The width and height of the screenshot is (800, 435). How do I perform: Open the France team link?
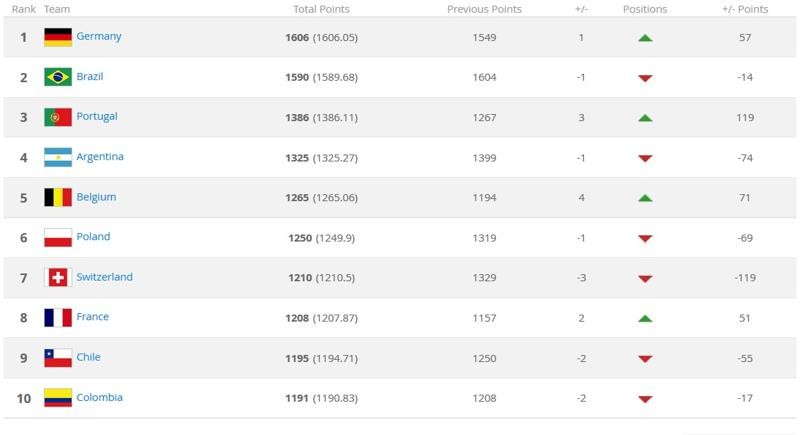[92, 317]
